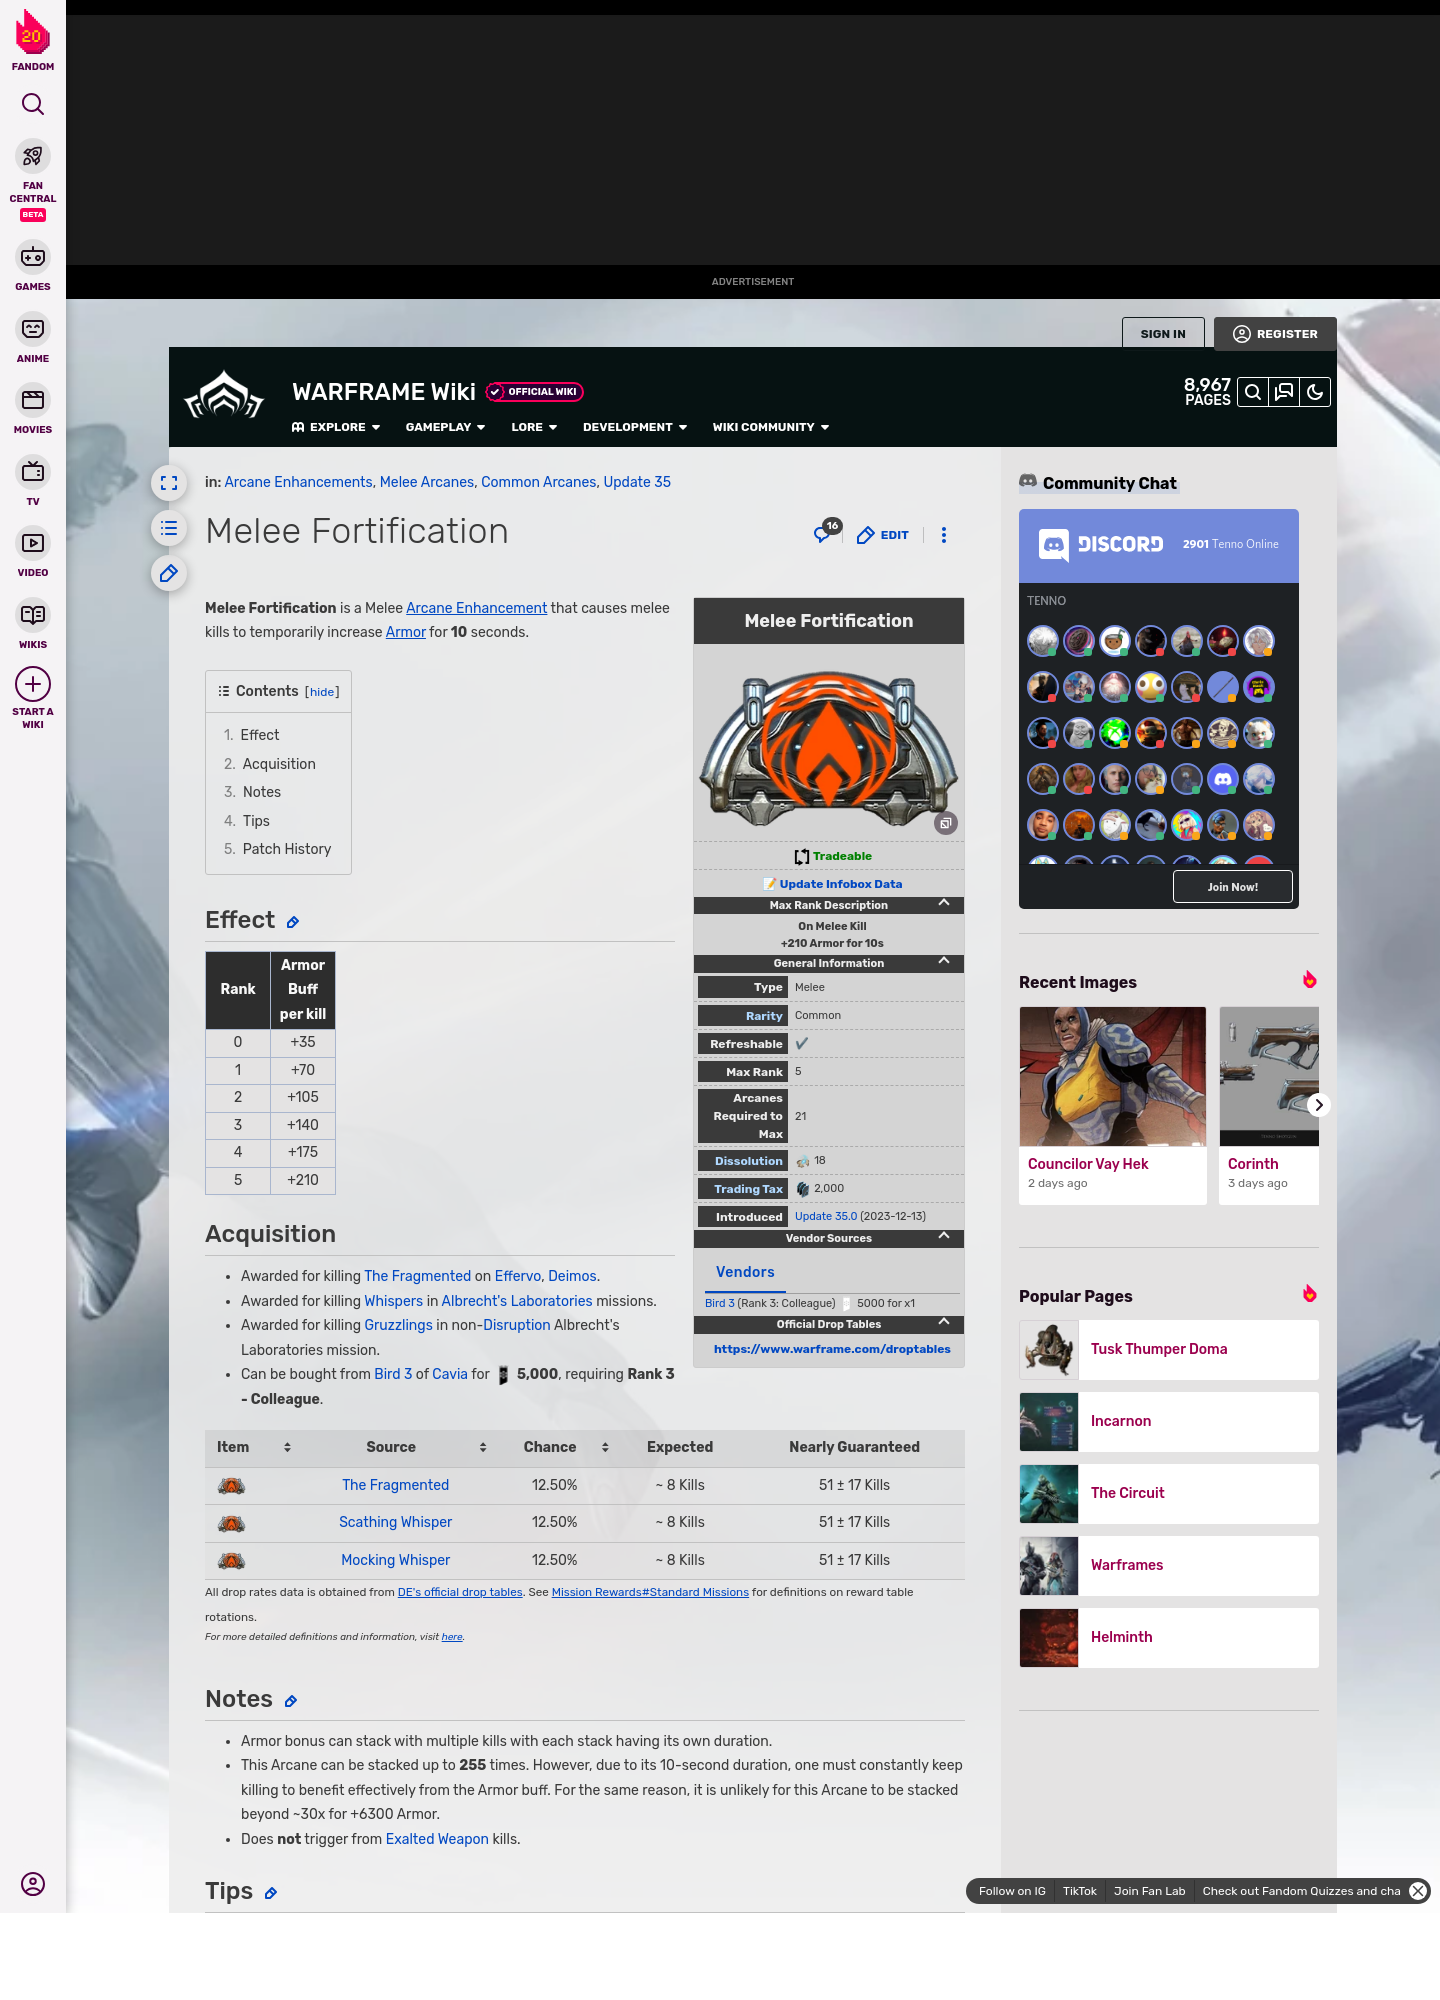
Task: Enlarge the Melee Fortification image
Action: (x=945, y=823)
